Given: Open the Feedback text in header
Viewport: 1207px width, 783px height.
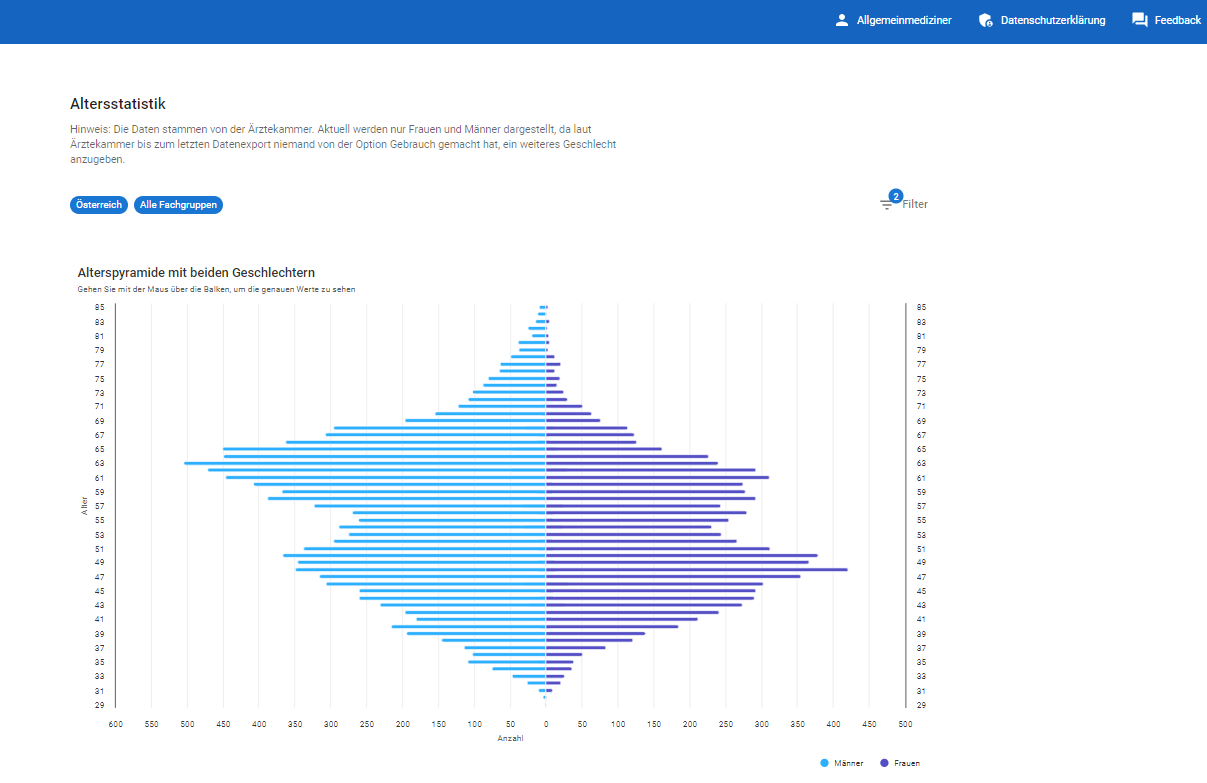Looking at the screenshot, I should [1177, 20].
